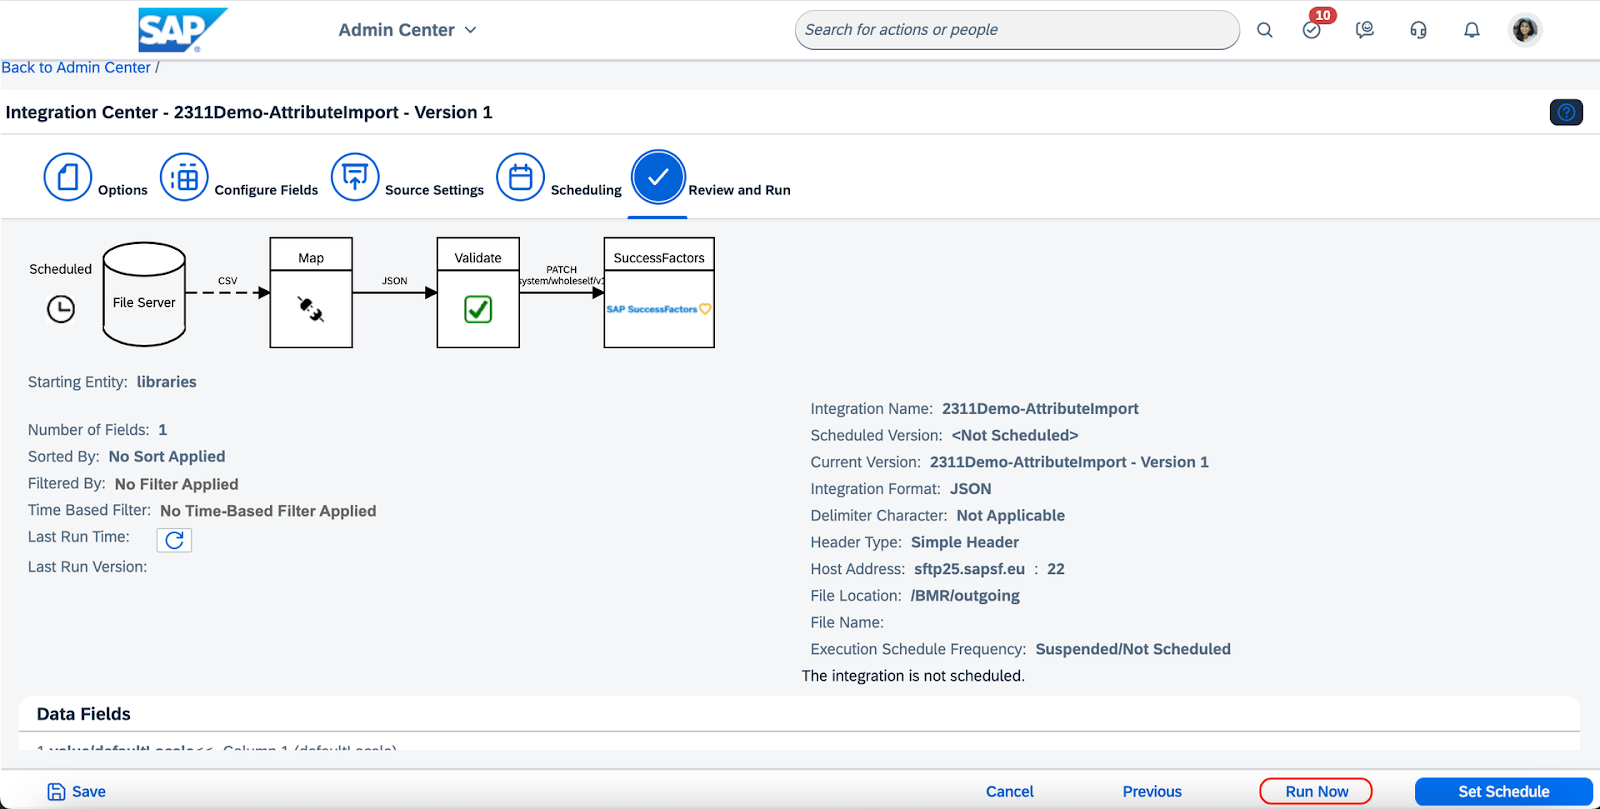This screenshot has height=809, width=1600.
Task: Select the No Filter Applied value
Action: 176,484
